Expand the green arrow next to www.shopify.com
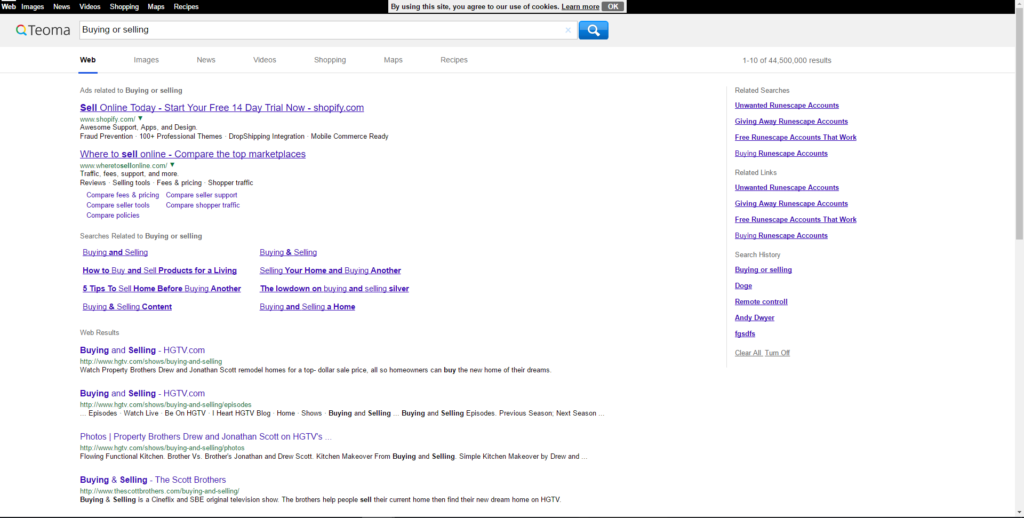This screenshot has height=518, width=1024. click(x=140, y=119)
